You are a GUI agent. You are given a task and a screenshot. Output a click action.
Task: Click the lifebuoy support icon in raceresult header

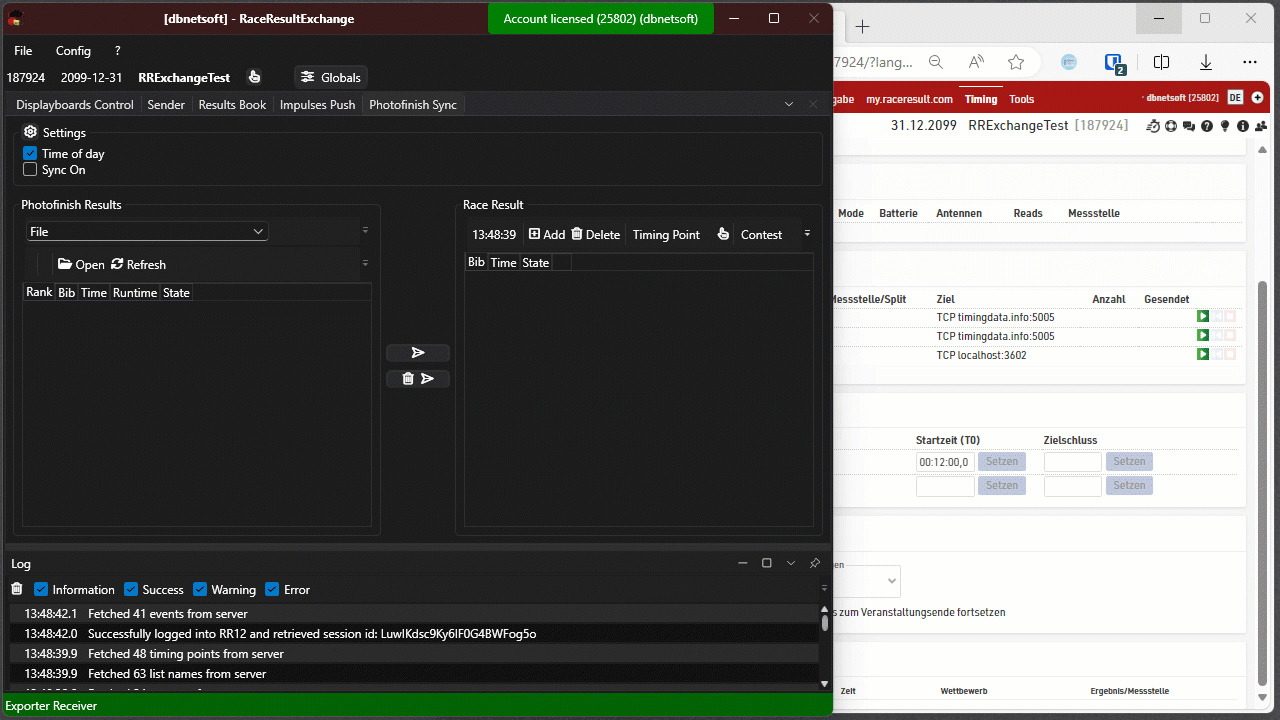[1171, 126]
